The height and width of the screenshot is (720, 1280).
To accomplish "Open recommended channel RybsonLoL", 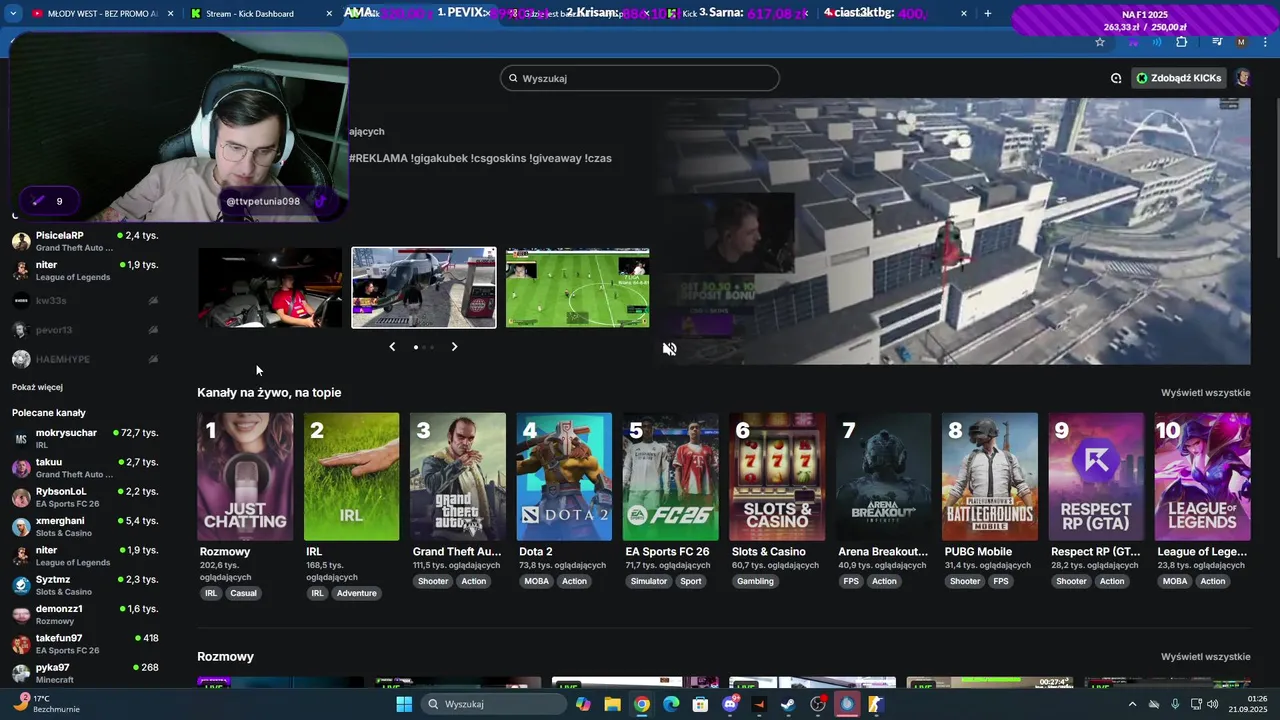I will click(x=85, y=497).
